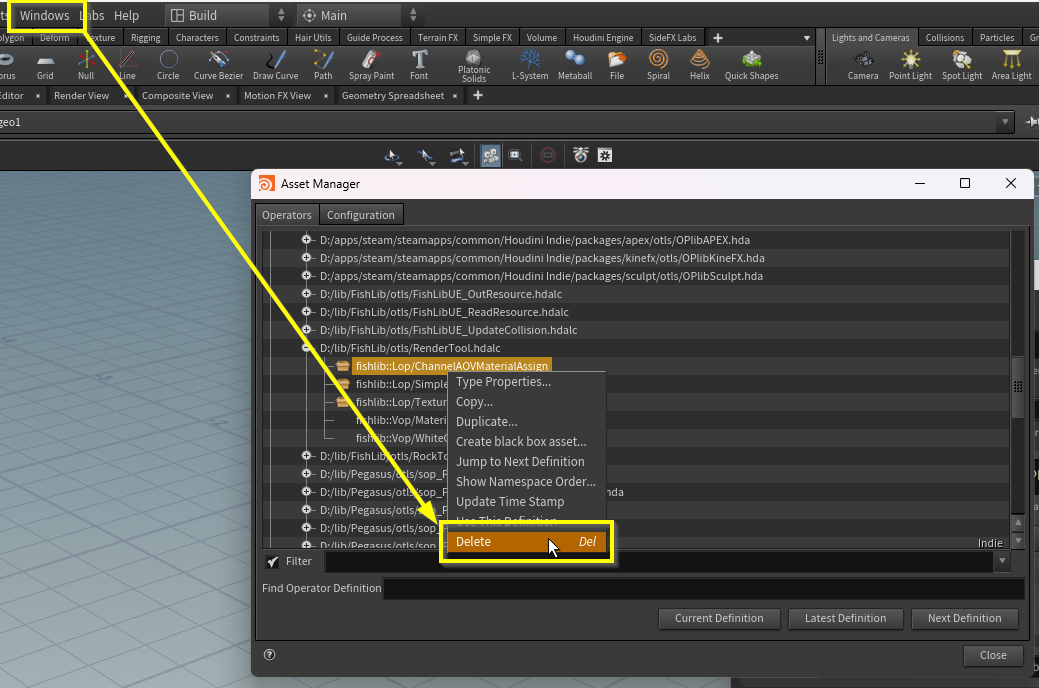
Task: Focus the Find Operator Definition field
Action: tap(704, 589)
